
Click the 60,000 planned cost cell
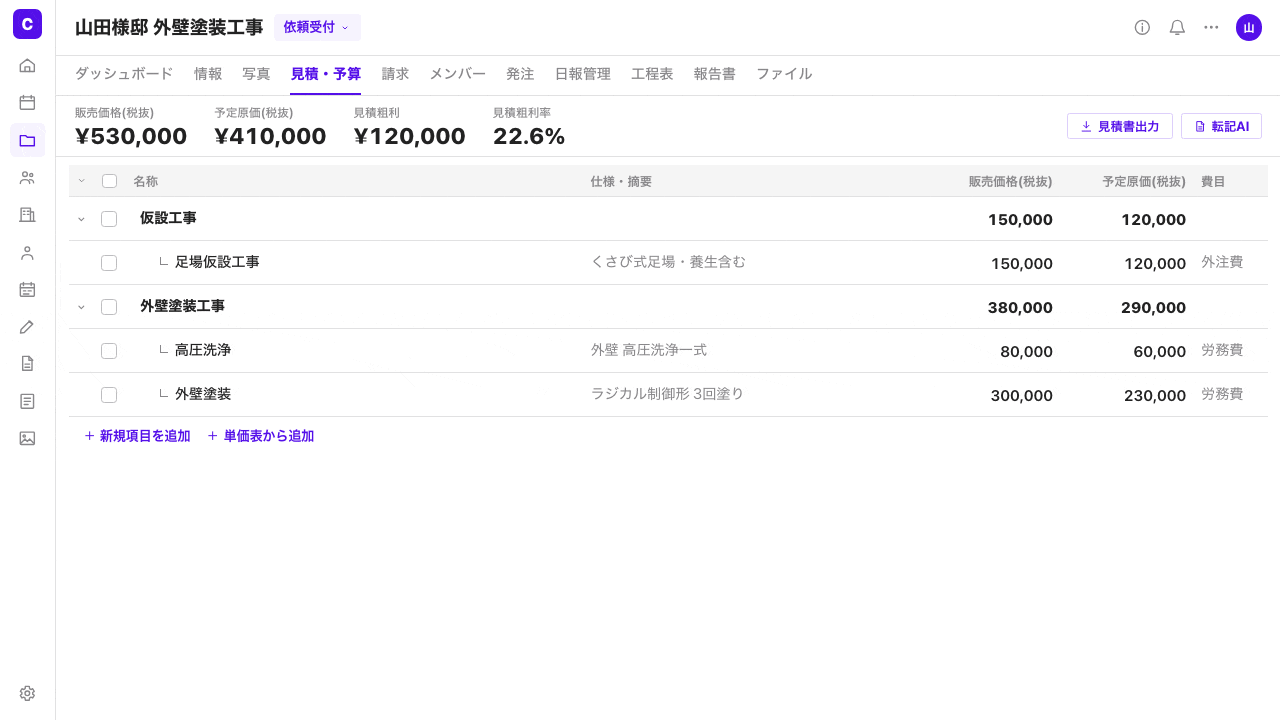coord(1159,351)
